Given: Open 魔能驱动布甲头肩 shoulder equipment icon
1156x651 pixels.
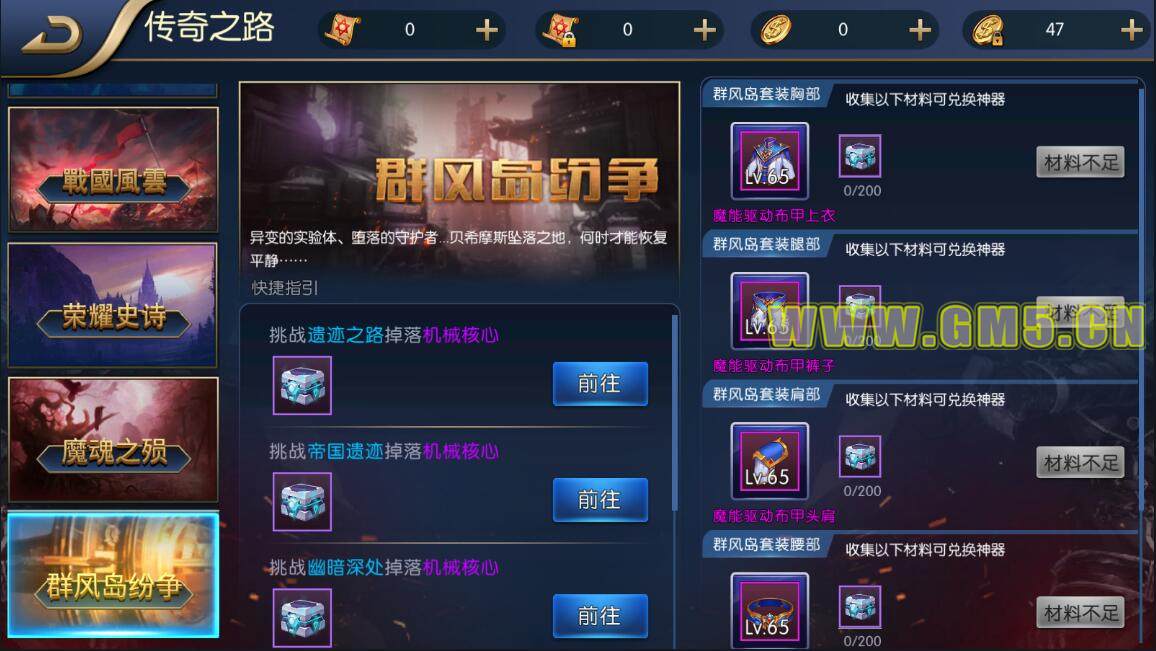Looking at the screenshot, I should click(x=769, y=461).
